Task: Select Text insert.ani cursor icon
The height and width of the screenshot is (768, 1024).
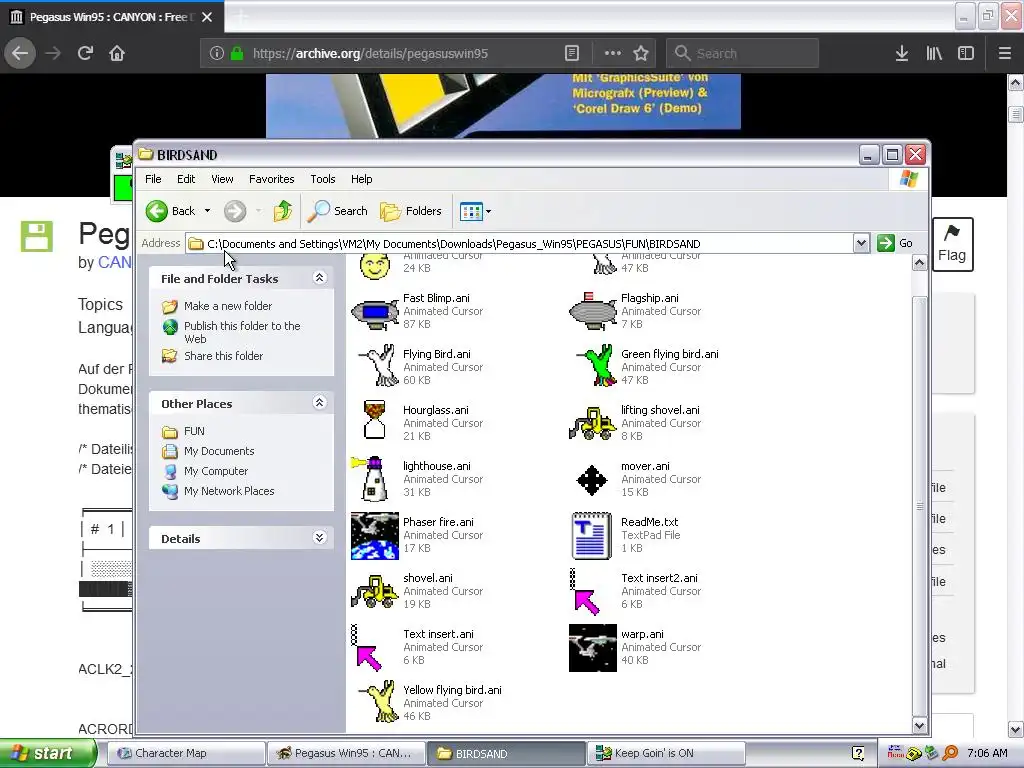Action: pos(366,648)
